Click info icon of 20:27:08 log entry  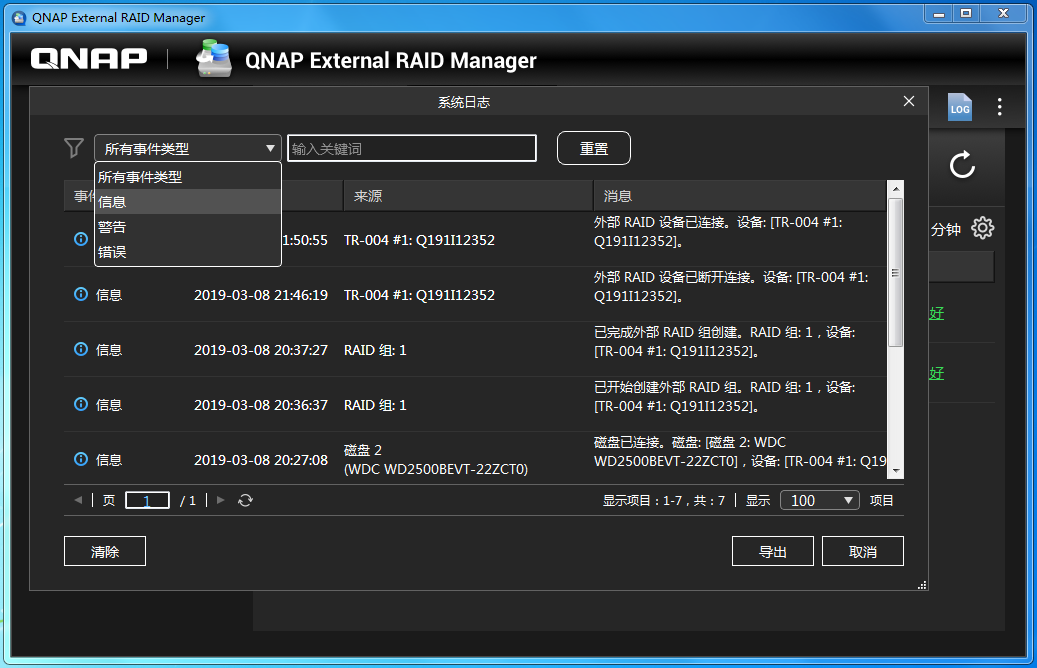coord(81,459)
